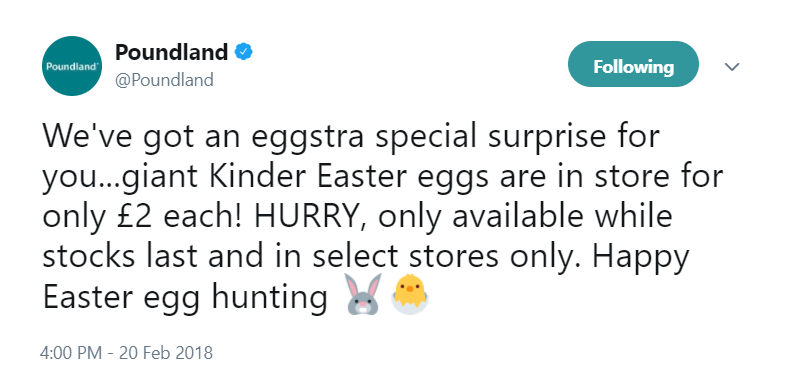Click the phrase 'select stores'
The image size is (788, 381).
point(406,257)
